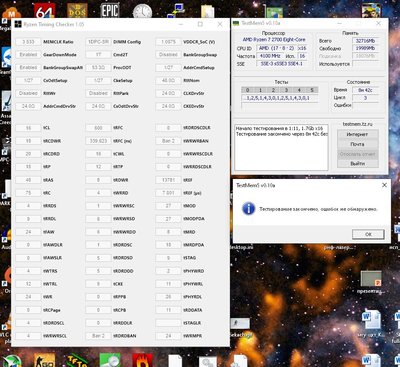Close the TestMem5 message dialog with X
400x367 pixels.
pos(384,185)
